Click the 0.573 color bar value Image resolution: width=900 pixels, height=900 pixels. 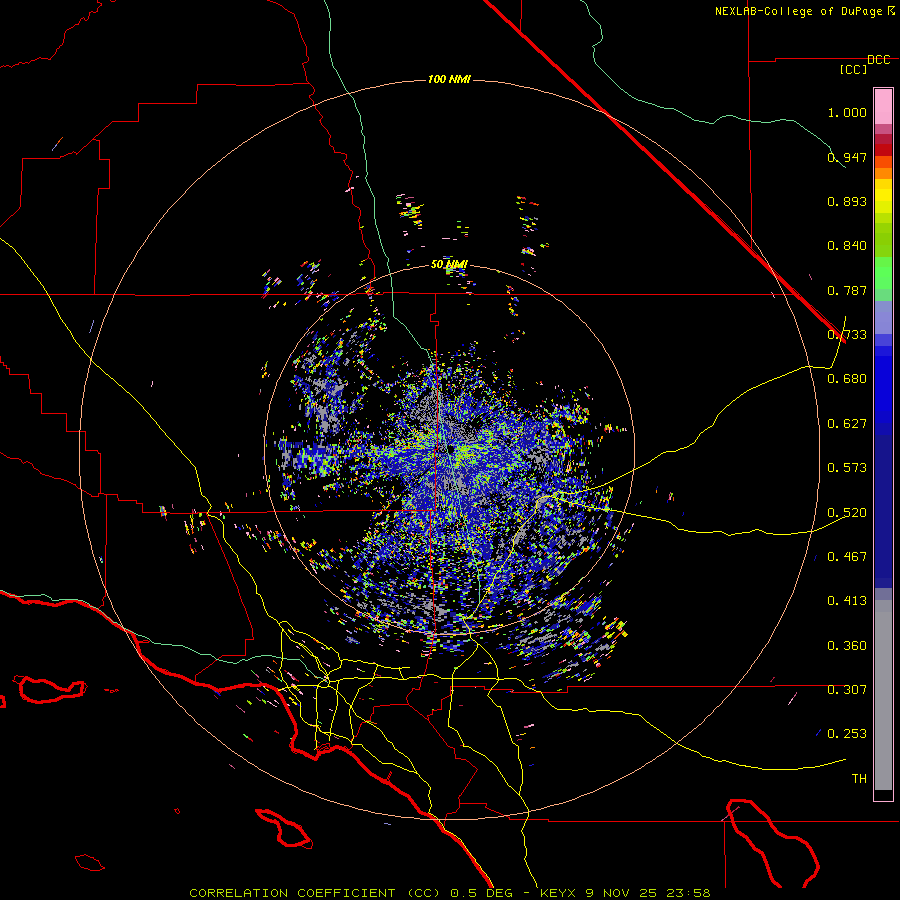pos(847,468)
